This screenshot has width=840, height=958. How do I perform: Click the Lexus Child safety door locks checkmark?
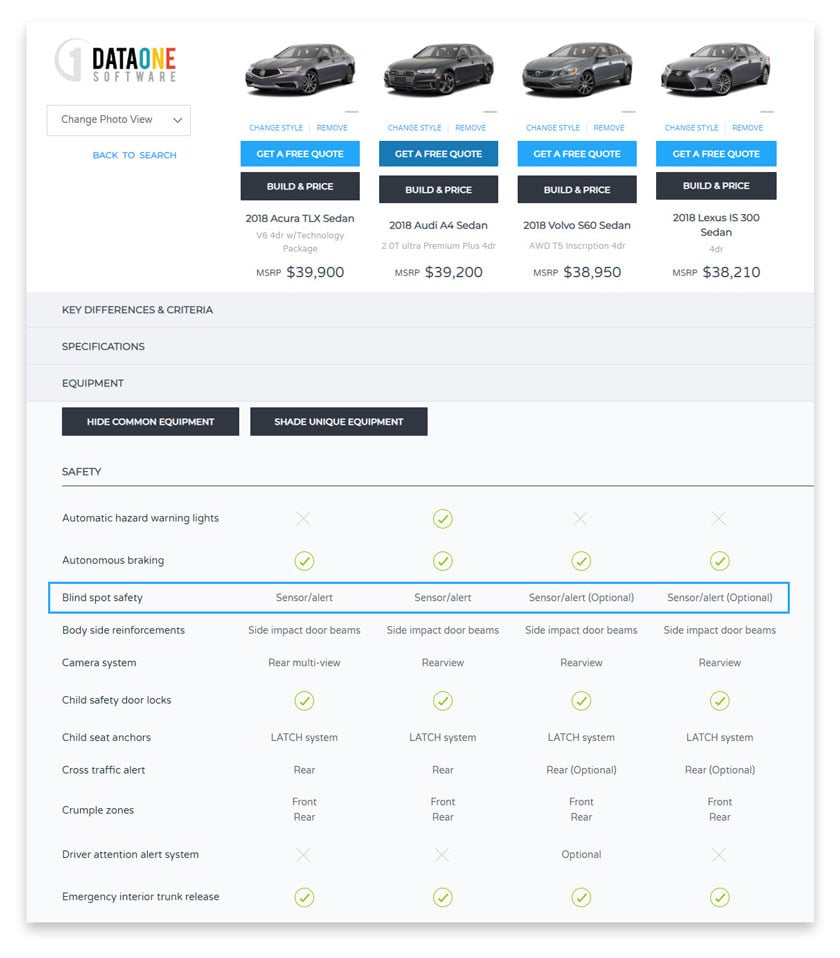719,701
